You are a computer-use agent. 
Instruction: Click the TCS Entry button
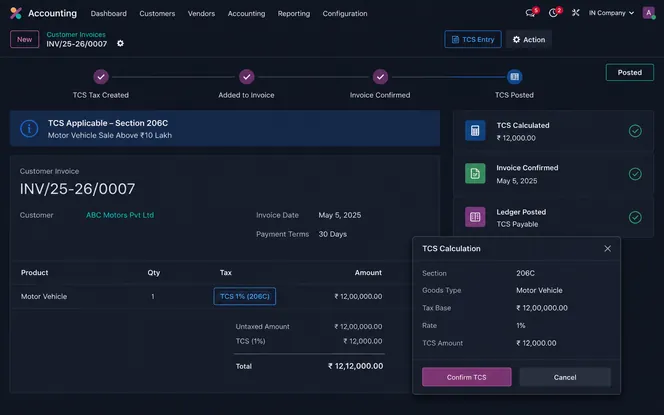click(473, 39)
